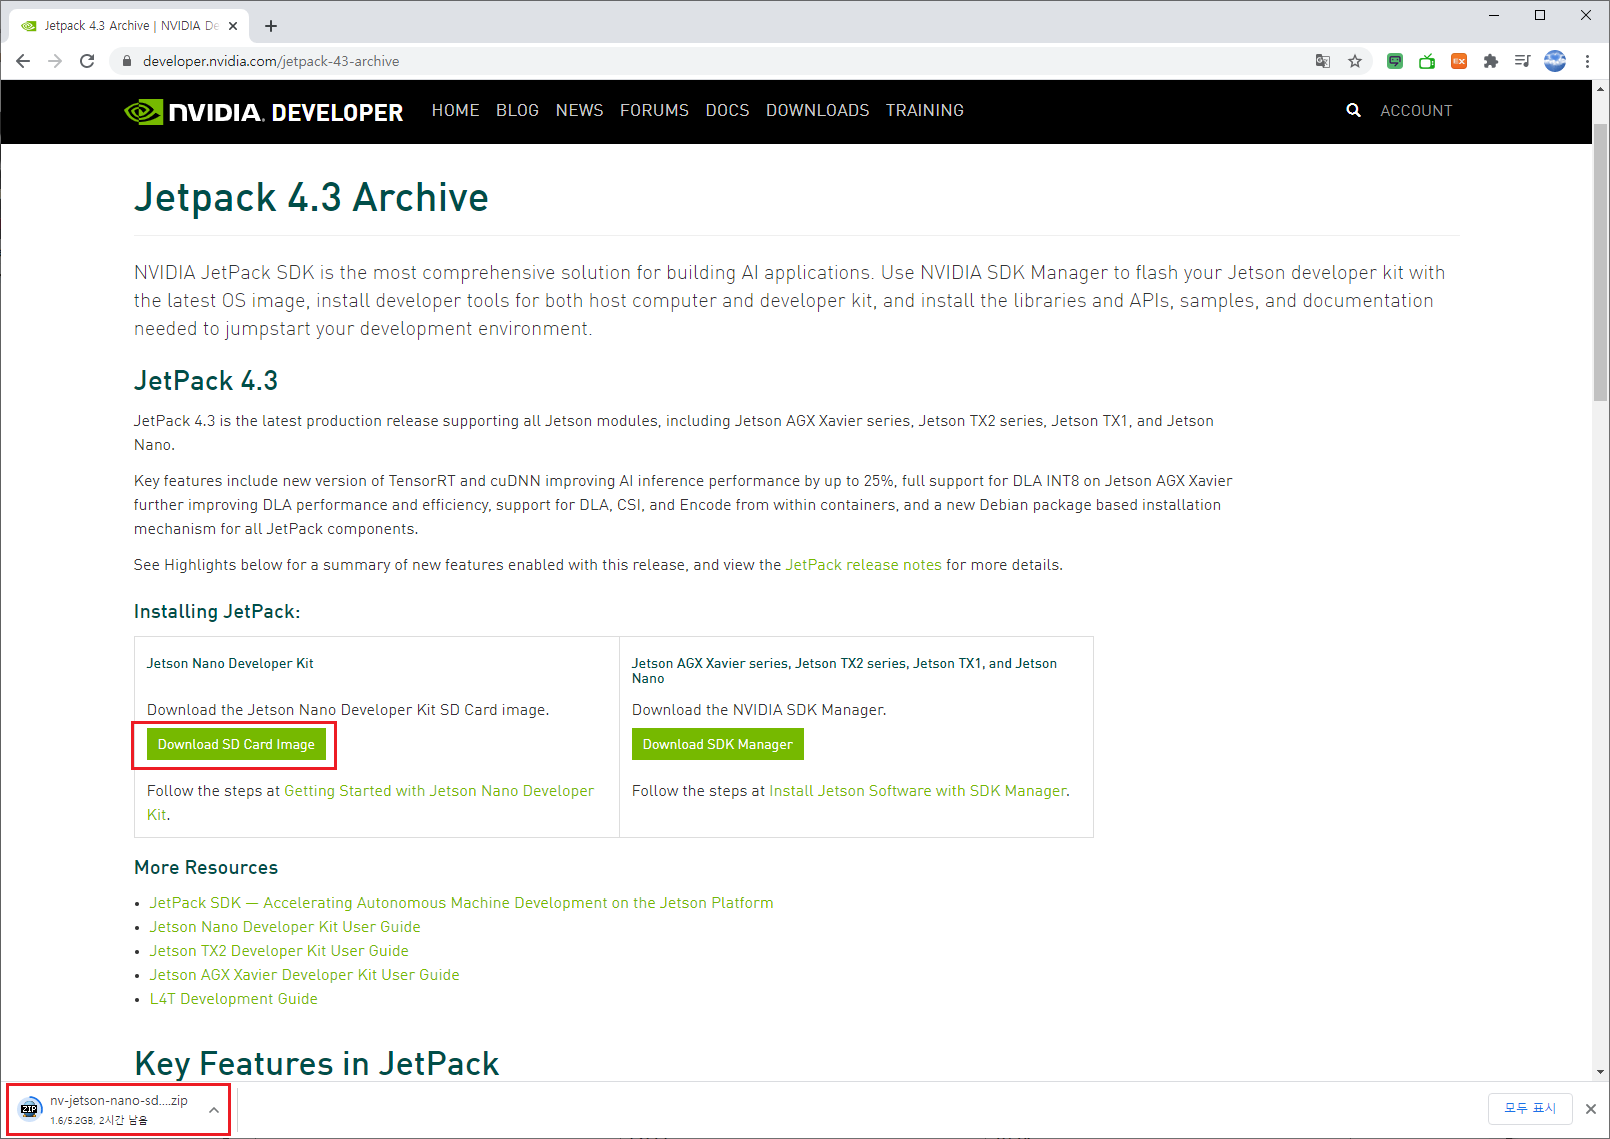The width and height of the screenshot is (1610, 1139).
Task: Open the FORUMS menu item
Action: coord(654,110)
